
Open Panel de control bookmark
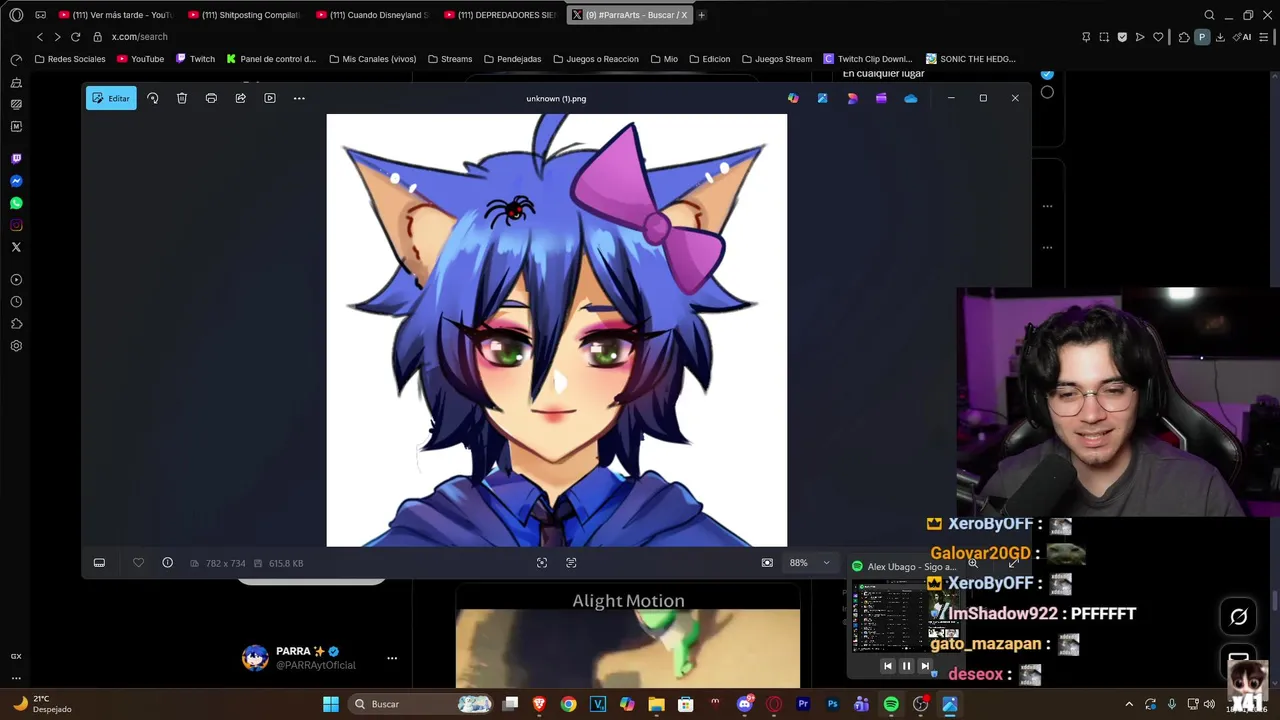(271, 59)
